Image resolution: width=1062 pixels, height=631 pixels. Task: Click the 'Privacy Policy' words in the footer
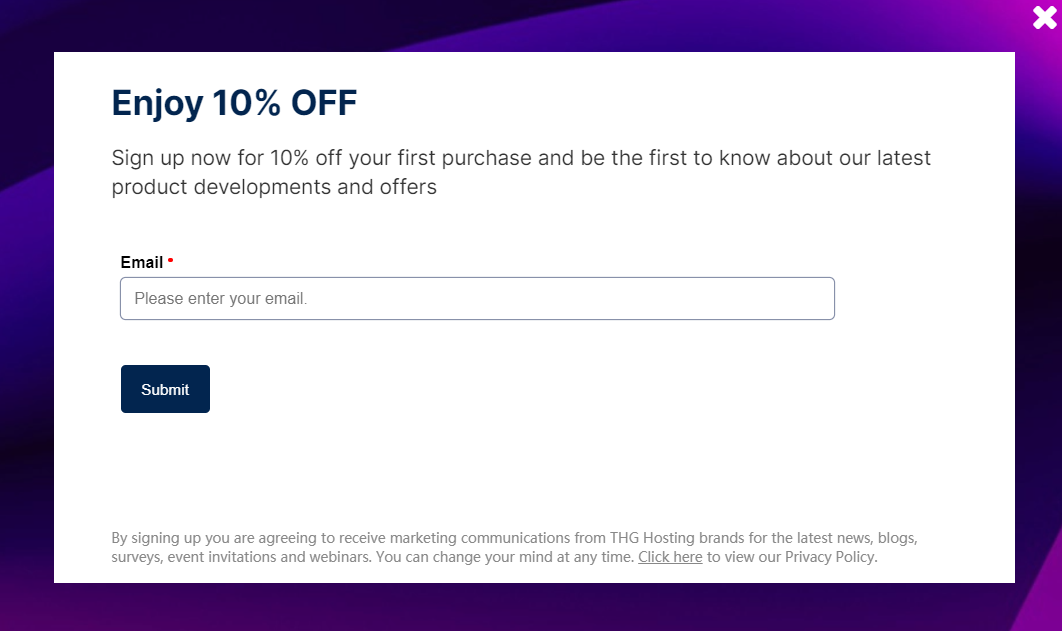pos(830,557)
